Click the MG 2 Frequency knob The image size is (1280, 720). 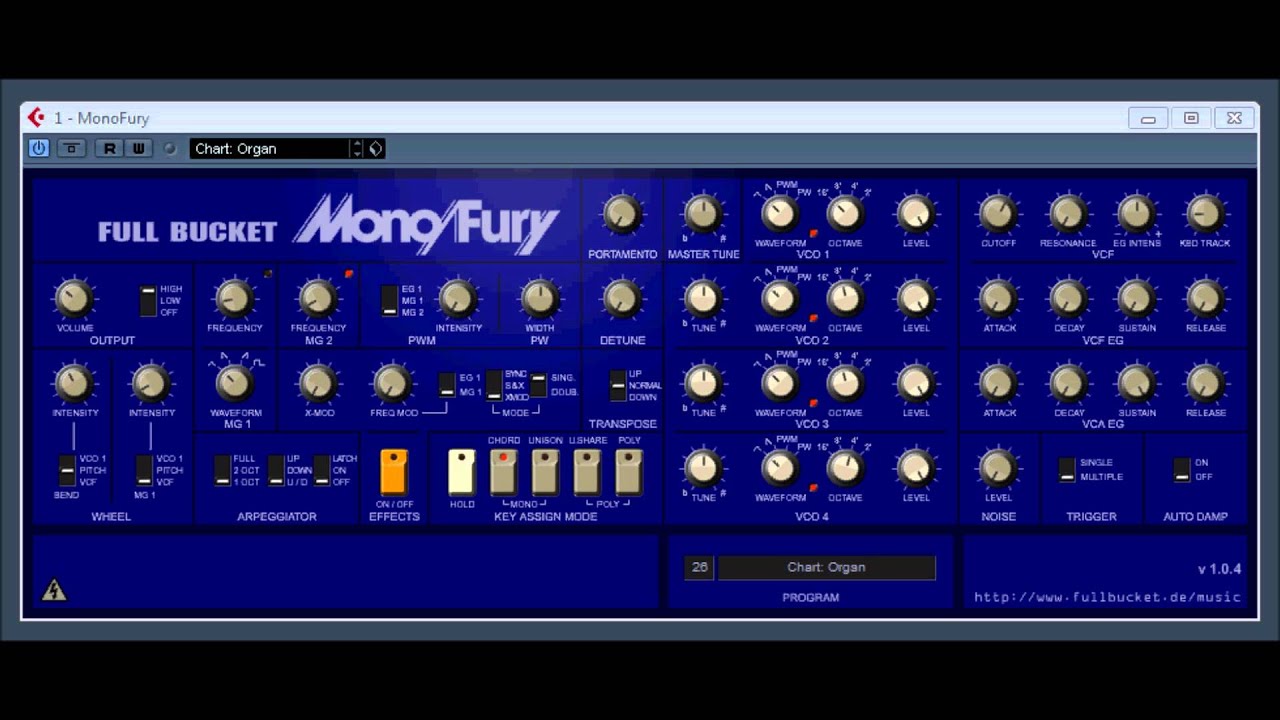tap(318, 298)
